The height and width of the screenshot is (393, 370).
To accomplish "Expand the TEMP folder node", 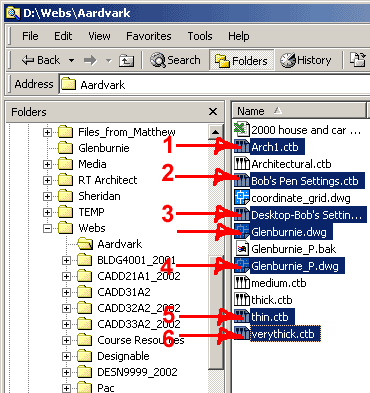I will [x=47, y=212].
